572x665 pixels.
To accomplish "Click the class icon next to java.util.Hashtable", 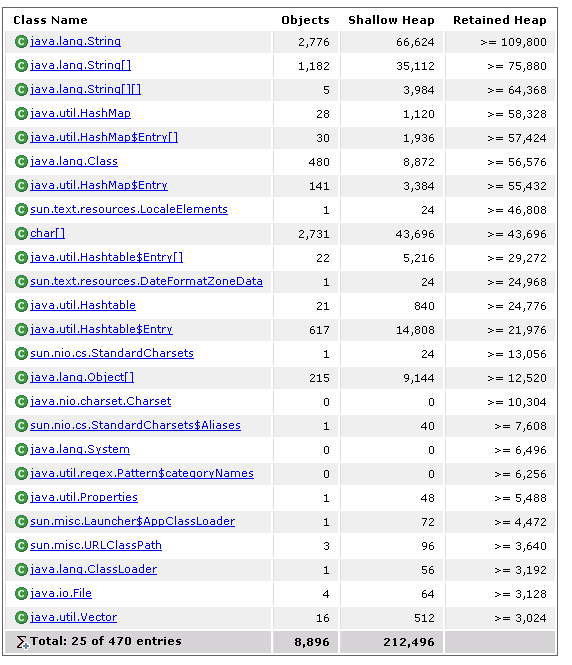I will (21, 305).
